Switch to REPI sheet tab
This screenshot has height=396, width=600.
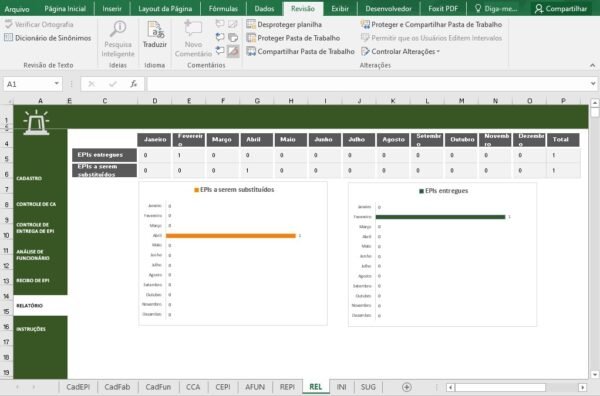[x=287, y=387]
